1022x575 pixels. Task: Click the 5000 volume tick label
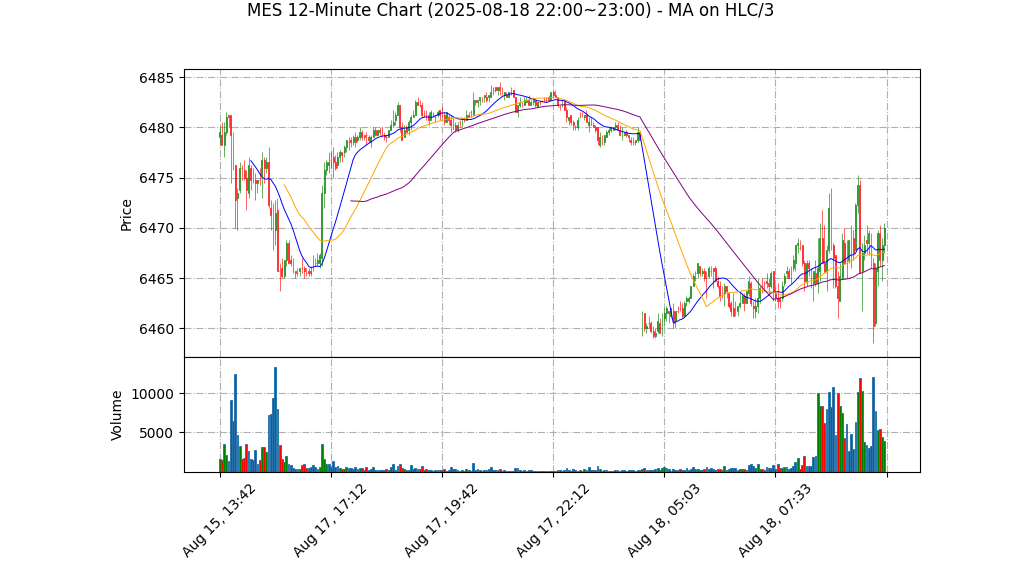point(157,433)
